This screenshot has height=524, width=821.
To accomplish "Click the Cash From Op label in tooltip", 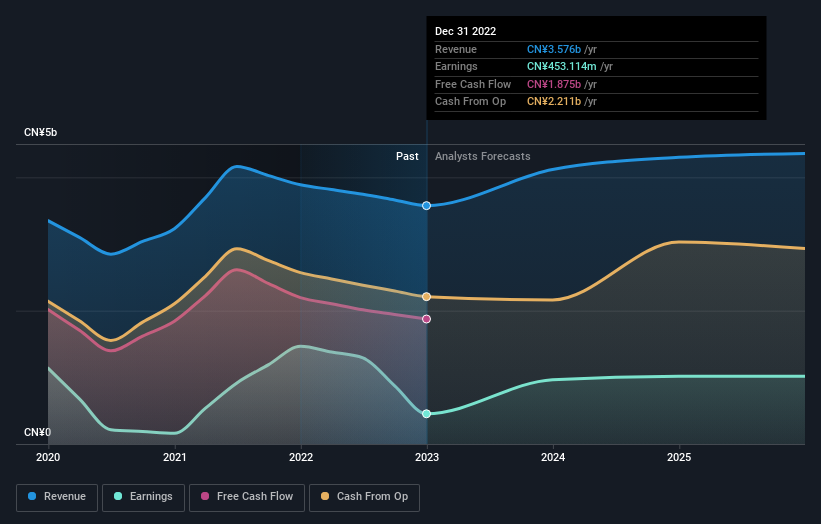I will pyautogui.click(x=470, y=102).
